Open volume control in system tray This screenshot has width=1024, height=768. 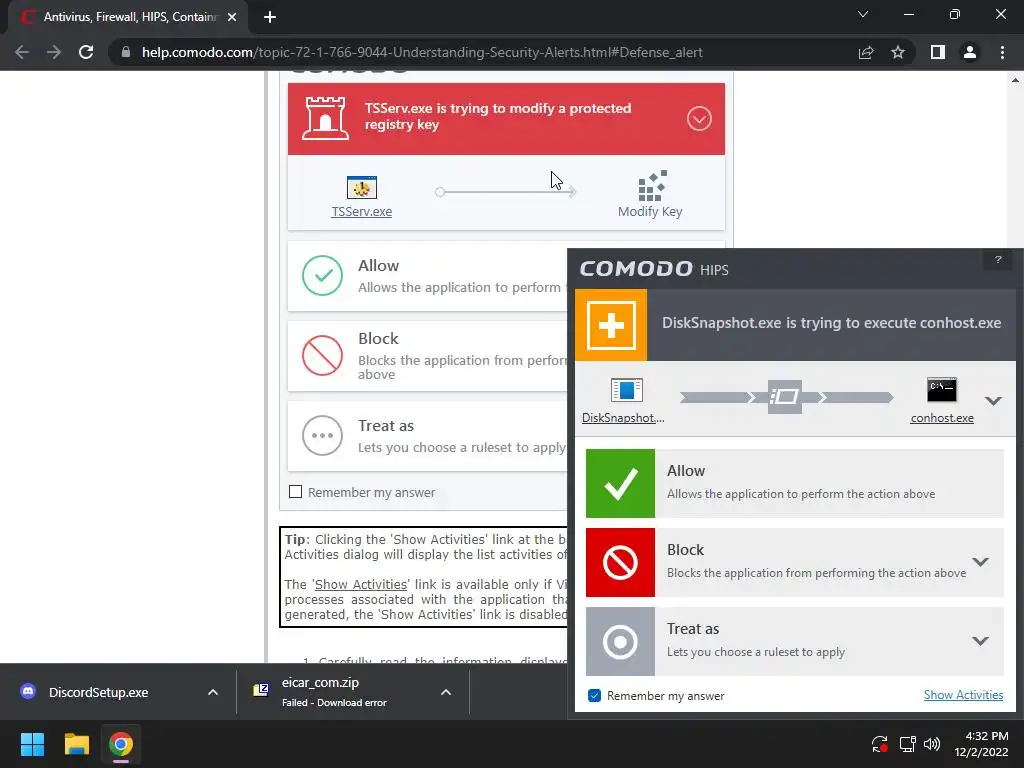click(932, 744)
